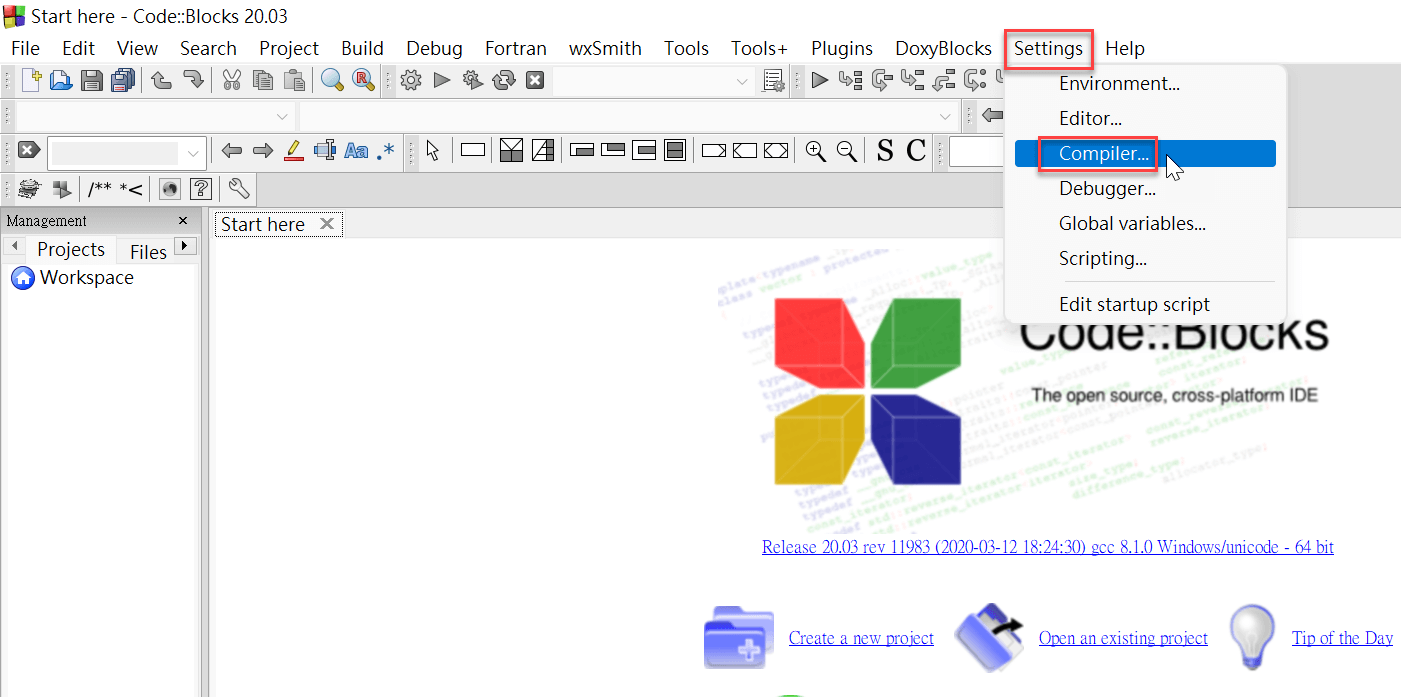Screen dimensions: 1401x697
Task: Open Replace with magnifier R icon
Action: coord(363,81)
